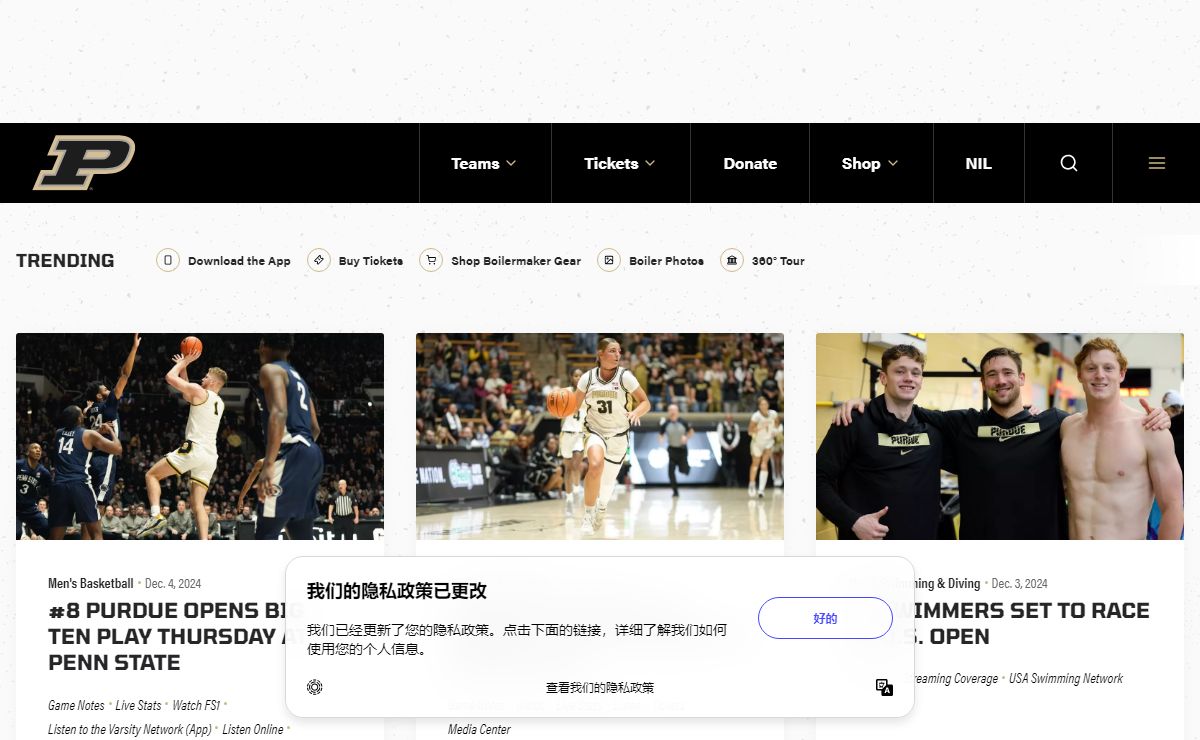Open the NIL page
The width and height of the screenshot is (1200, 740).
[978, 163]
